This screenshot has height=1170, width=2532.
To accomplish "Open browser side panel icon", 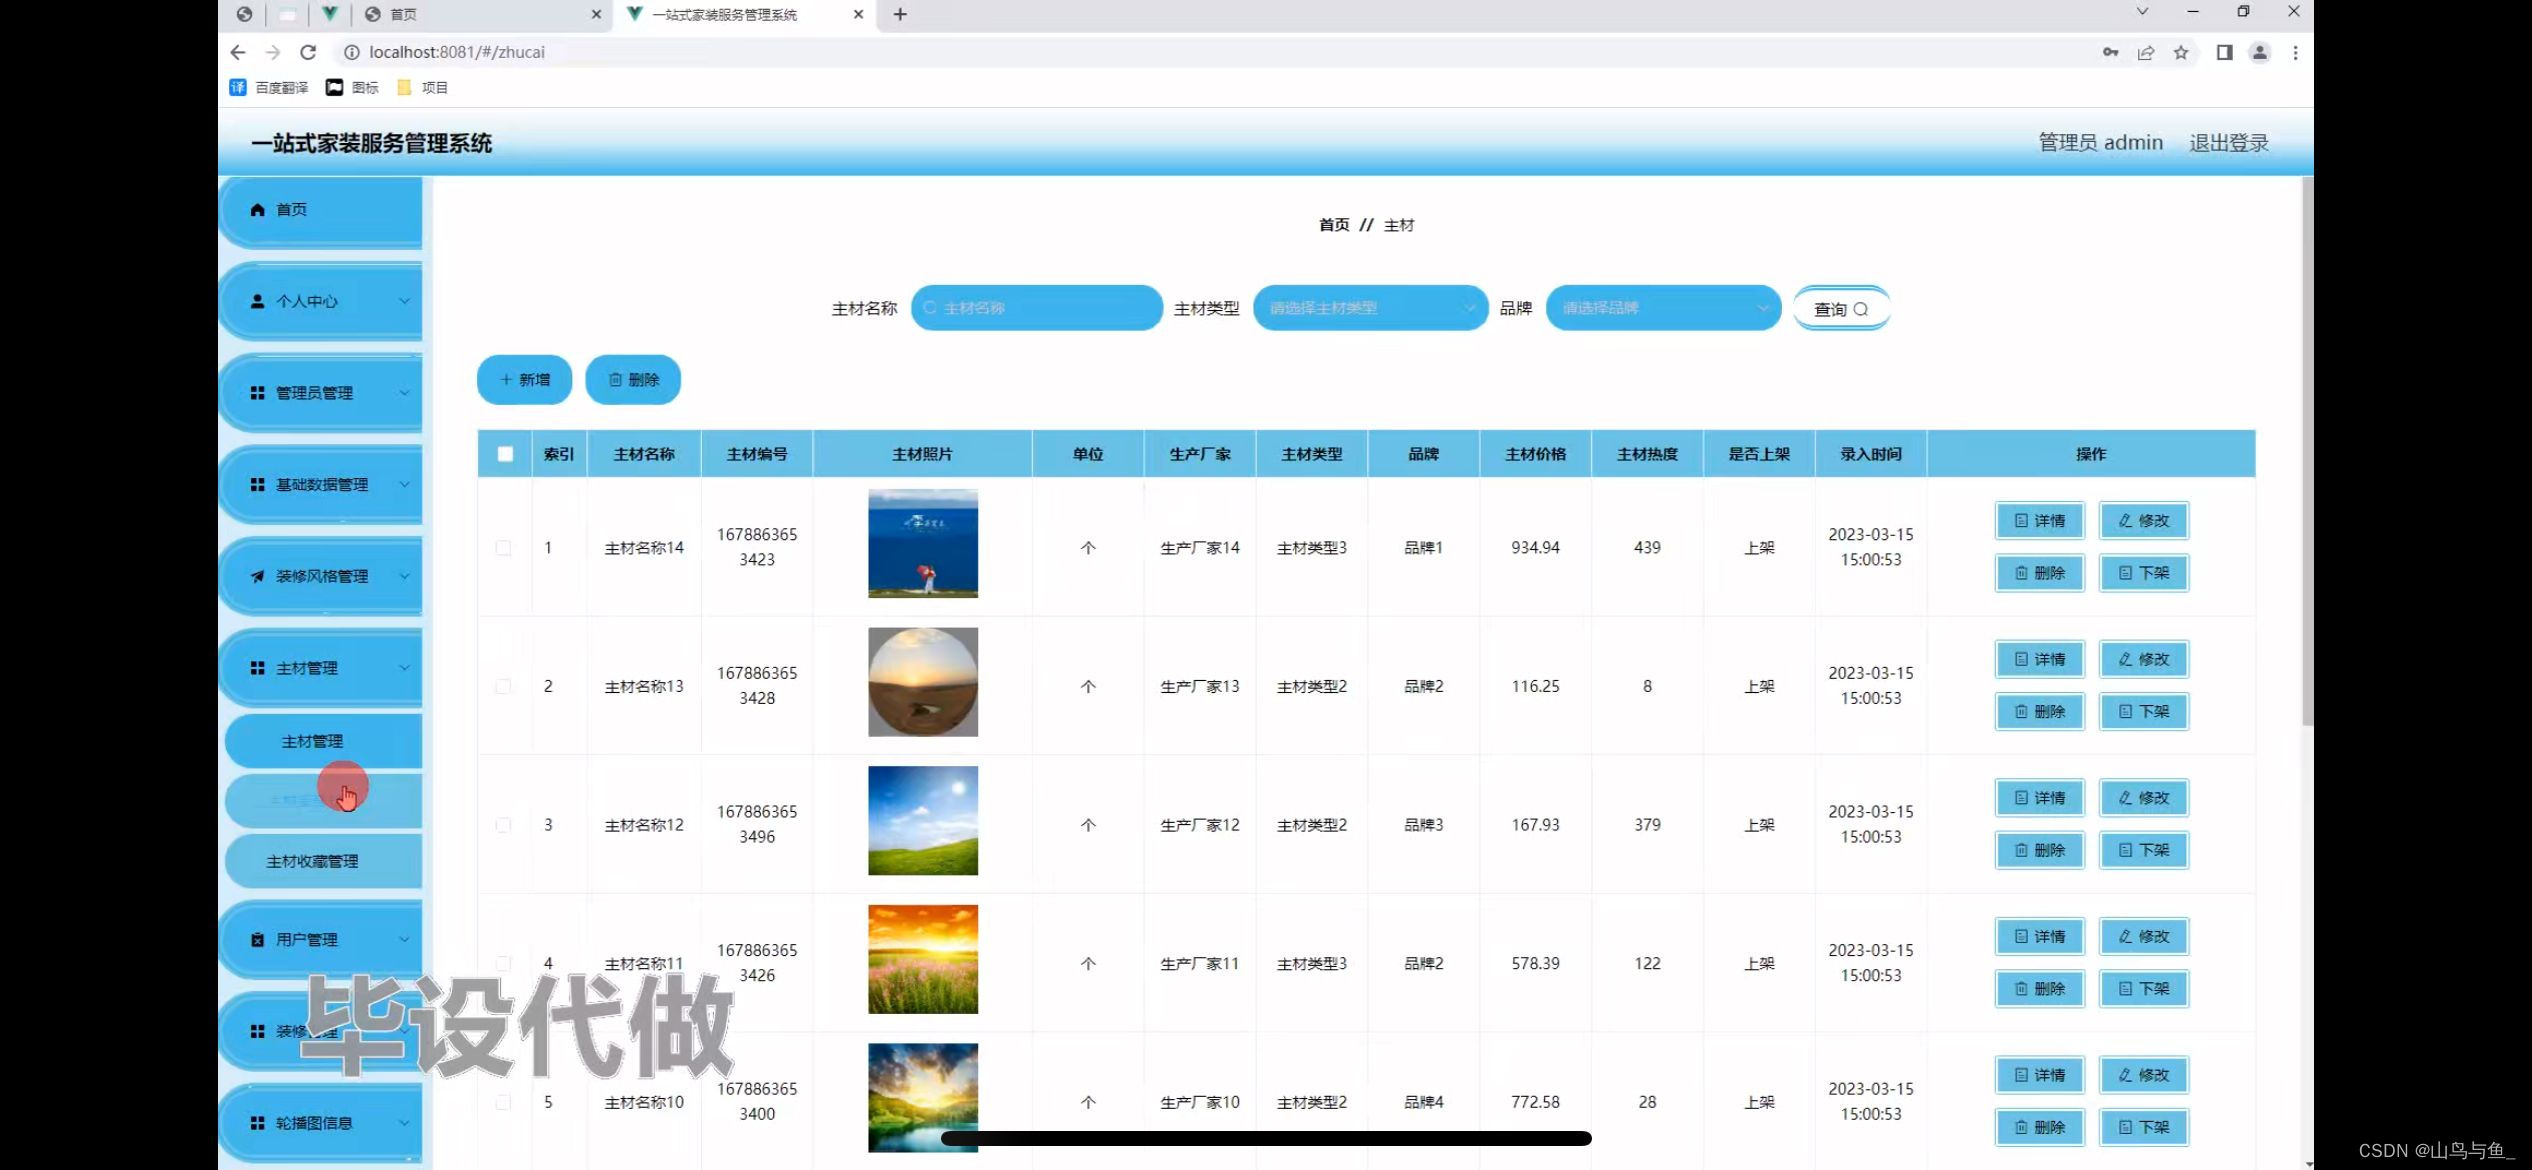I will pyautogui.click(x=2224, y=53).
